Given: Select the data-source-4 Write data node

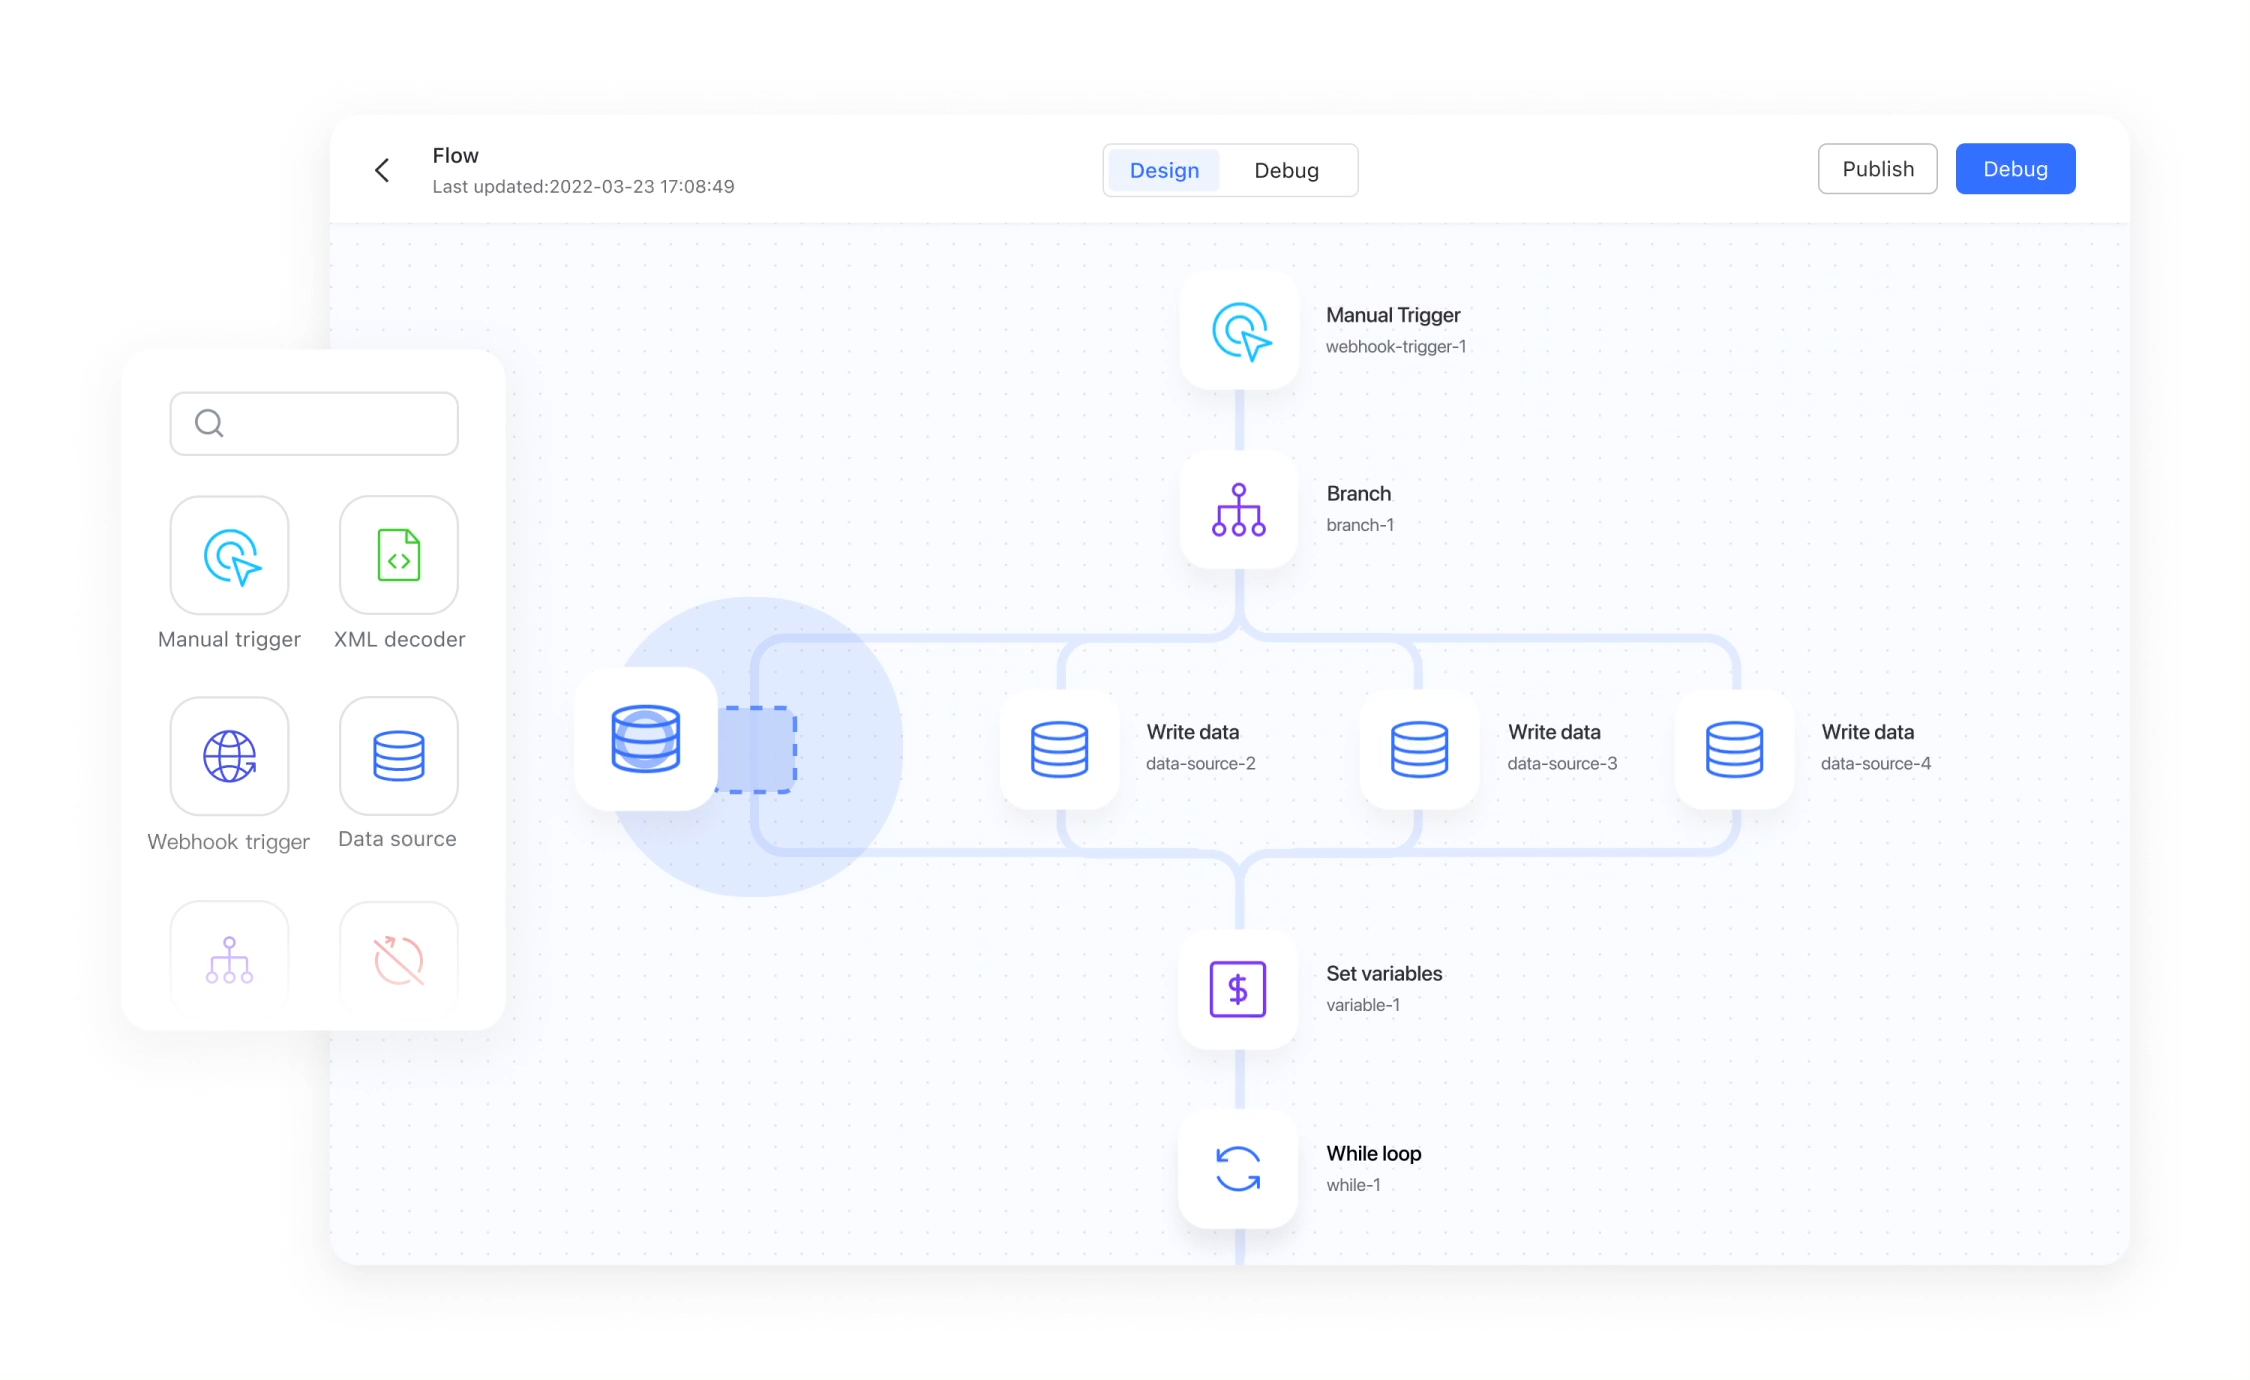Looking at the screenshot, I should pos(1734,749).
